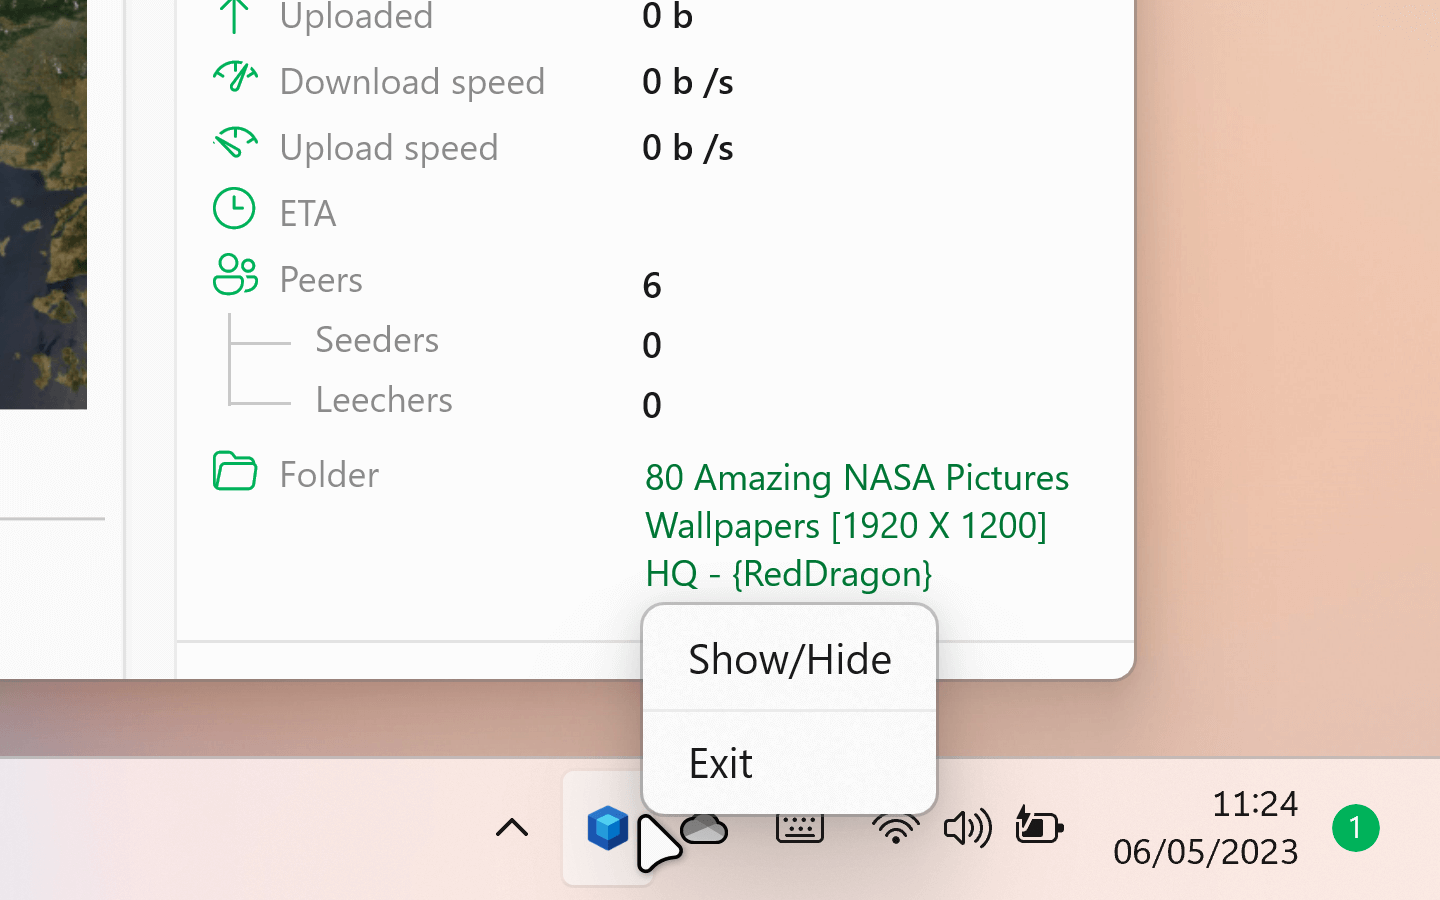This screenshot has width=1440, height=900.
Task: Open the green Folder icon
Action: click(x=234, y=470)
